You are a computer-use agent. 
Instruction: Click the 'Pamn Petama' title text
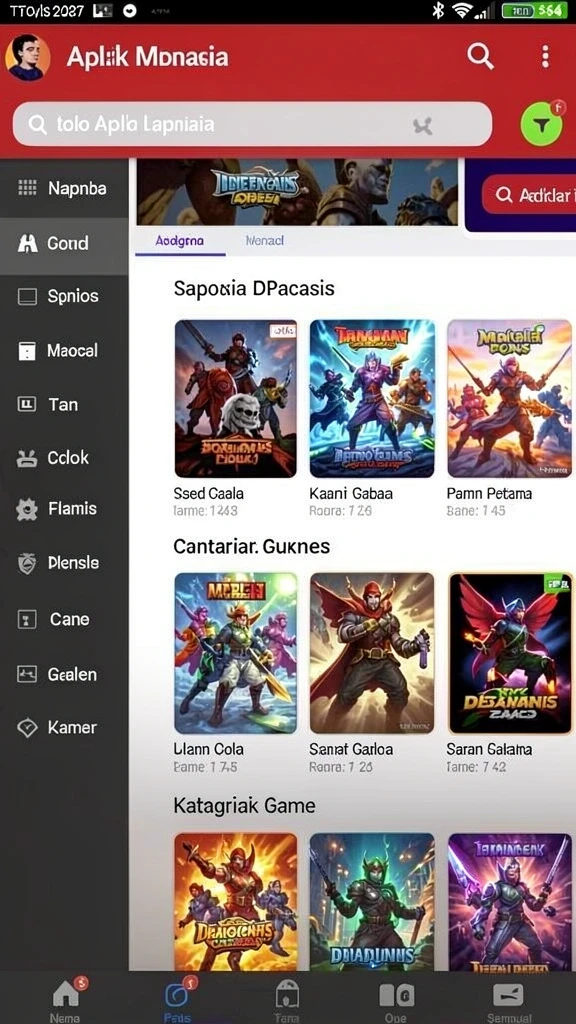point(489,494)
